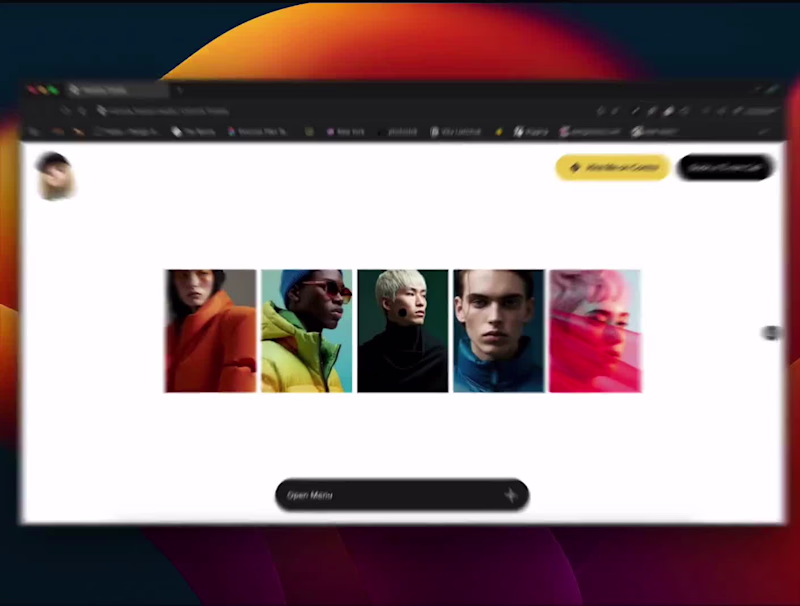
Task: Expand the overflow bookmarks chevron
Action: 766,131
